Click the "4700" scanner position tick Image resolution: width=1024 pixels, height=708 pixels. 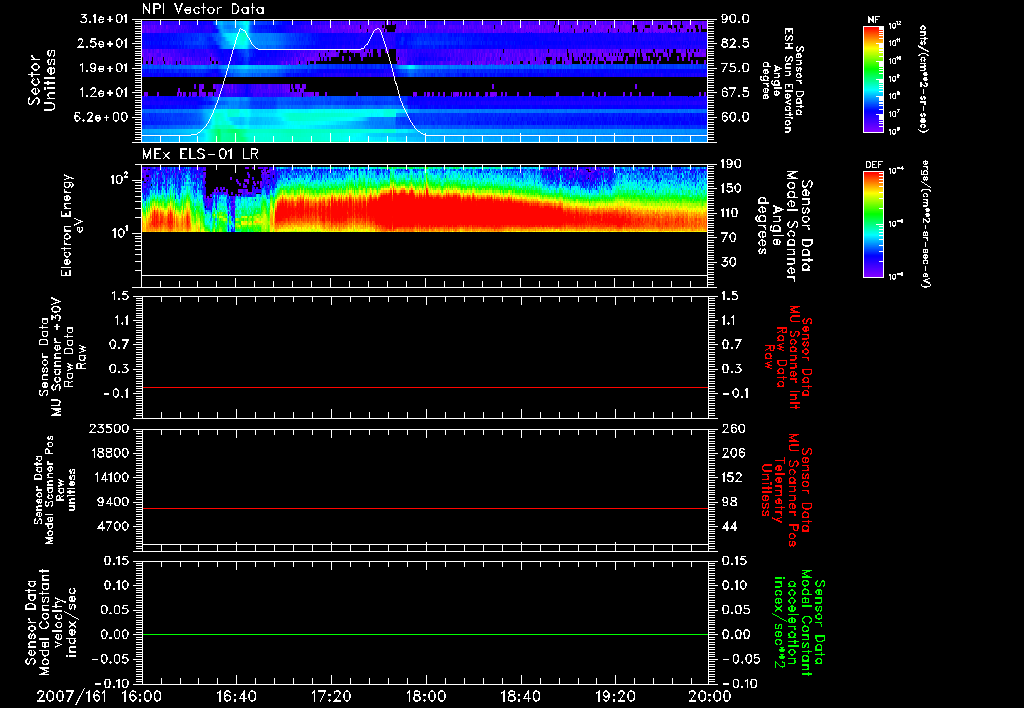[x=113, y=526]
